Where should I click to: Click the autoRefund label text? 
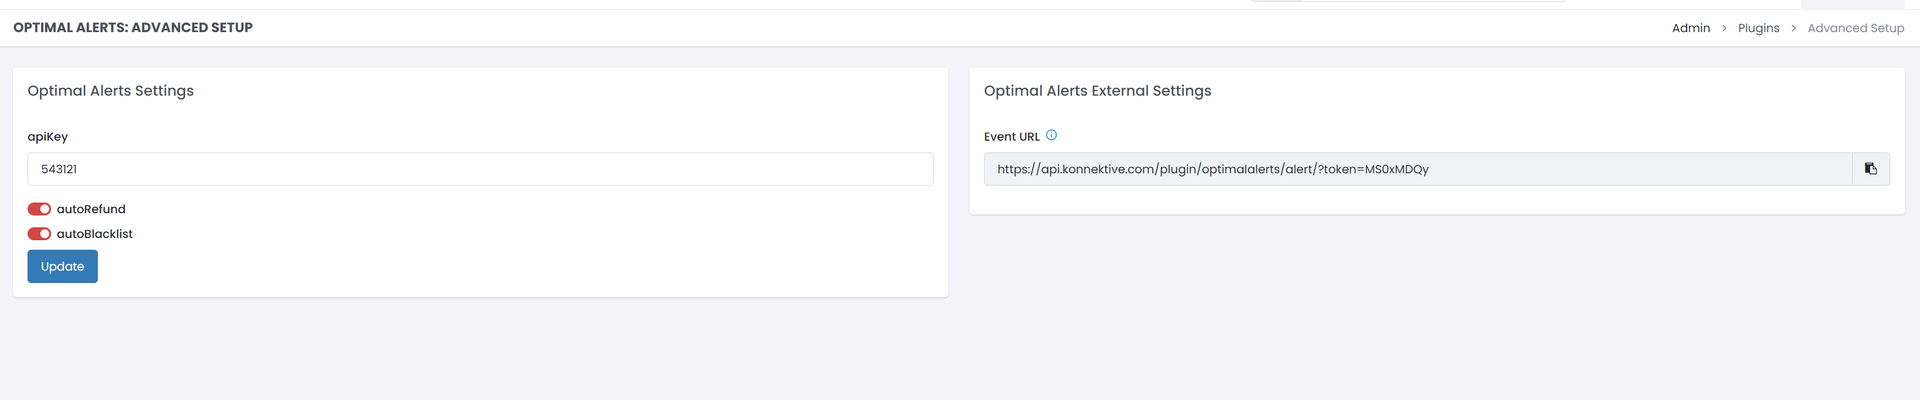click(x=91, y=209)
